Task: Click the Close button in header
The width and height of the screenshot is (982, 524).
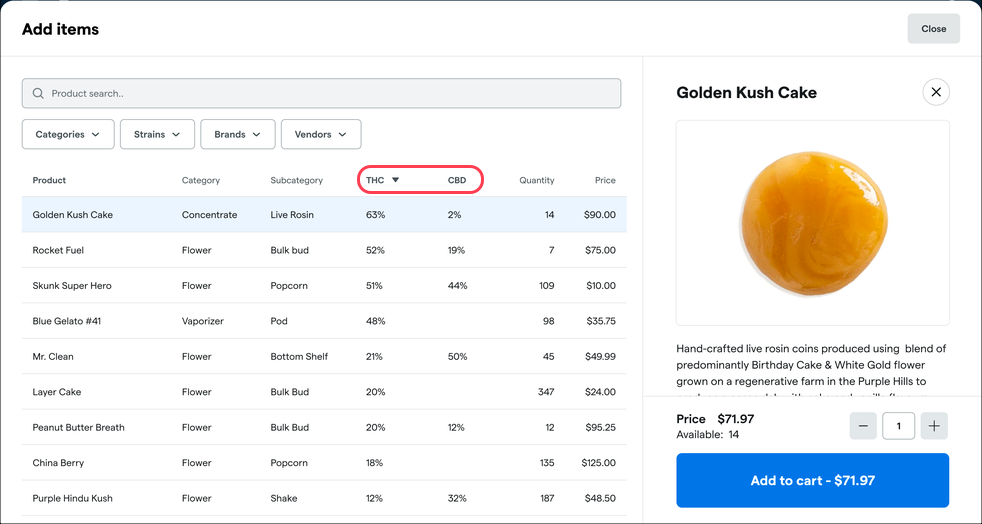Action: tap(933, 29)
